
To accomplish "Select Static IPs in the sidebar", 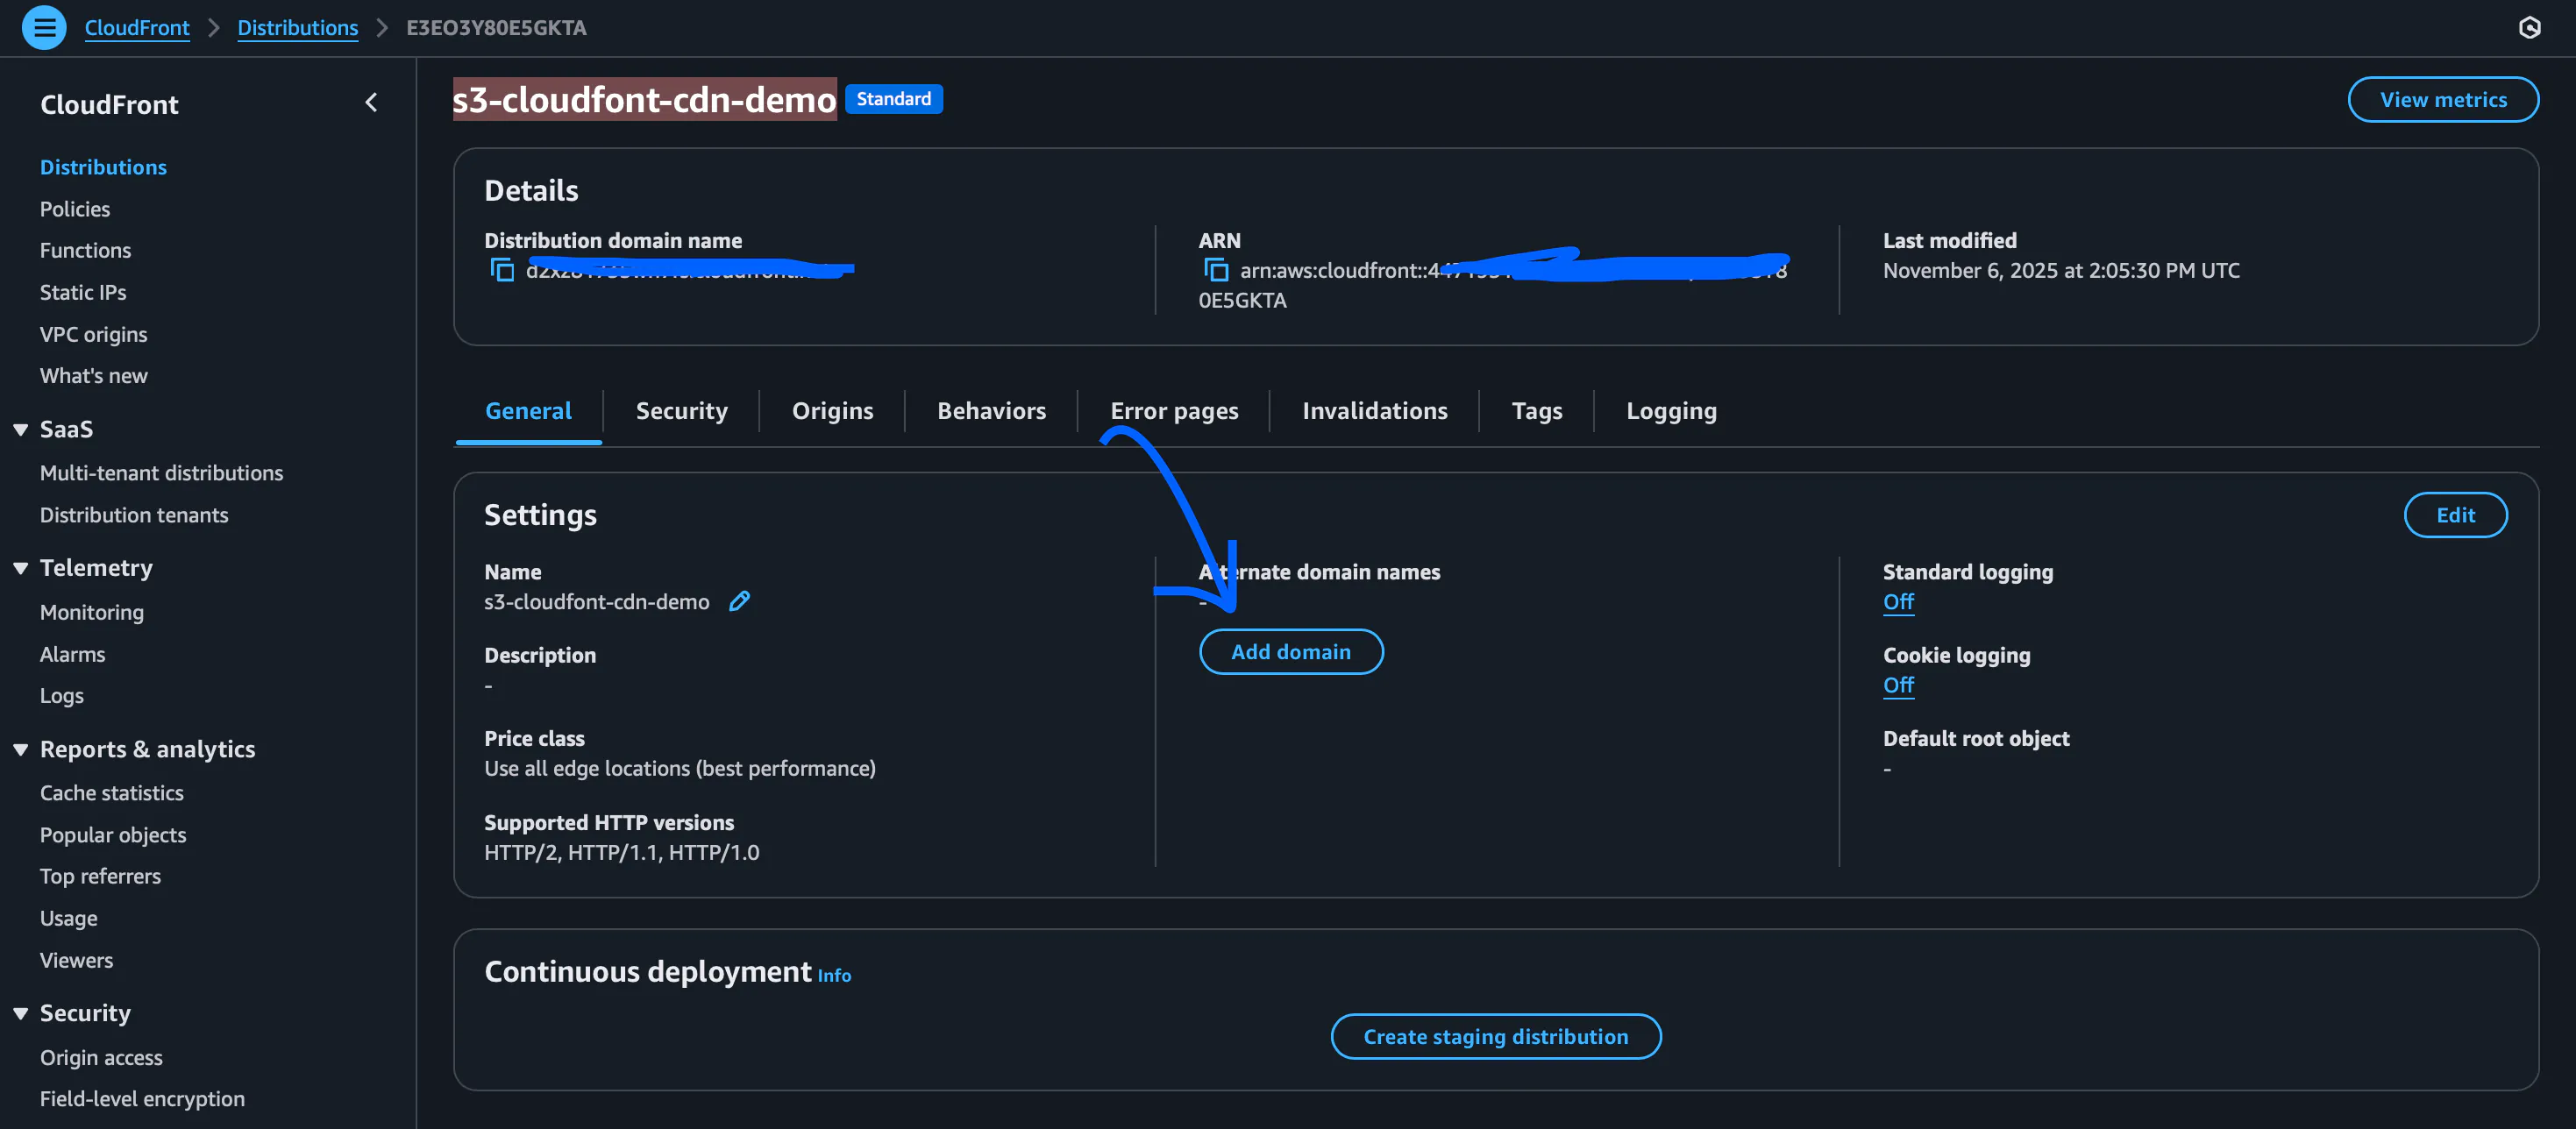I will (83, 292).
